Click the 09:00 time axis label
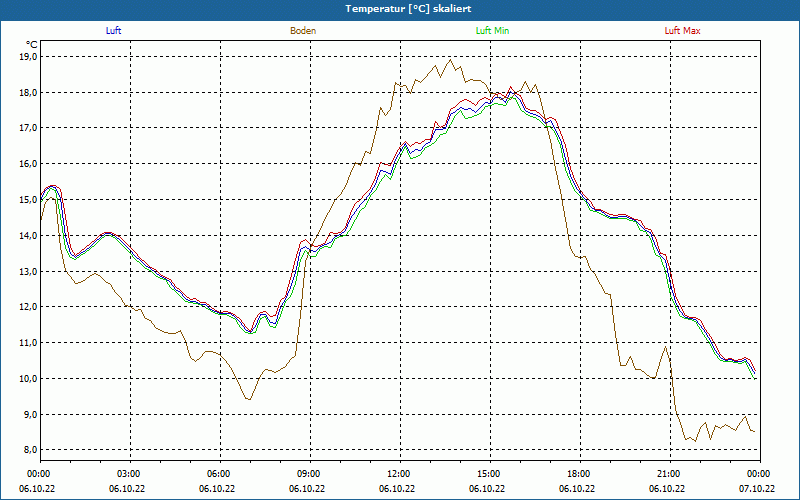 pyautogui.click(x=308, y=474)
